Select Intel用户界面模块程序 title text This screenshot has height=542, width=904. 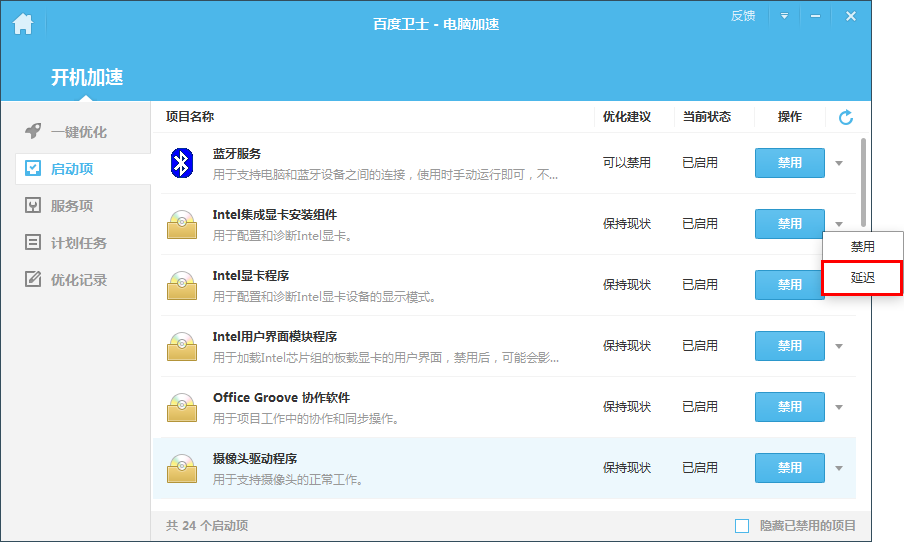point(274,337)
